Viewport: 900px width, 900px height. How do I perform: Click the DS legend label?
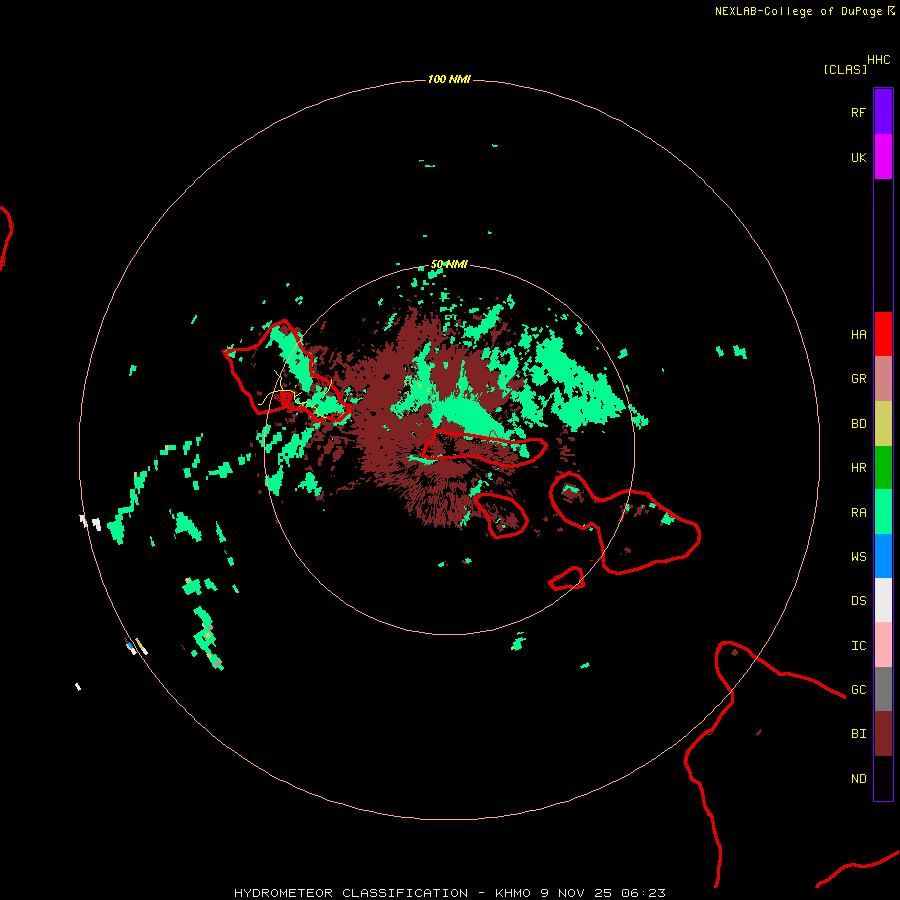point(858,600)
